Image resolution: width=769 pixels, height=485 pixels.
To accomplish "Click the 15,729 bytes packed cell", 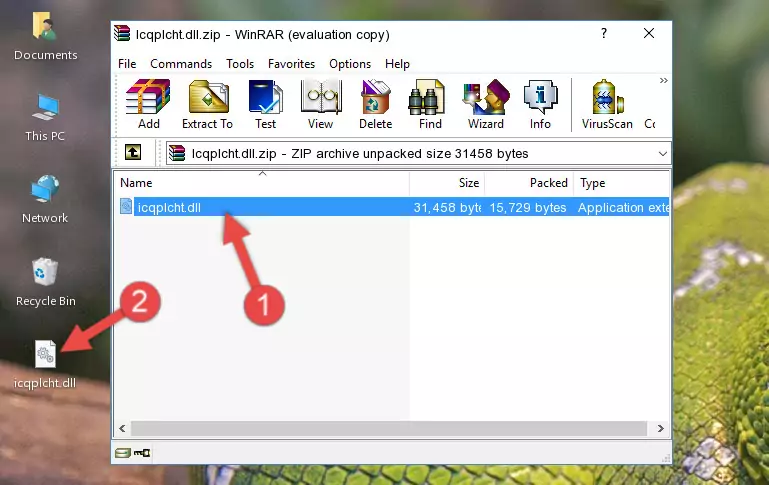I will (x=528, y=207).
